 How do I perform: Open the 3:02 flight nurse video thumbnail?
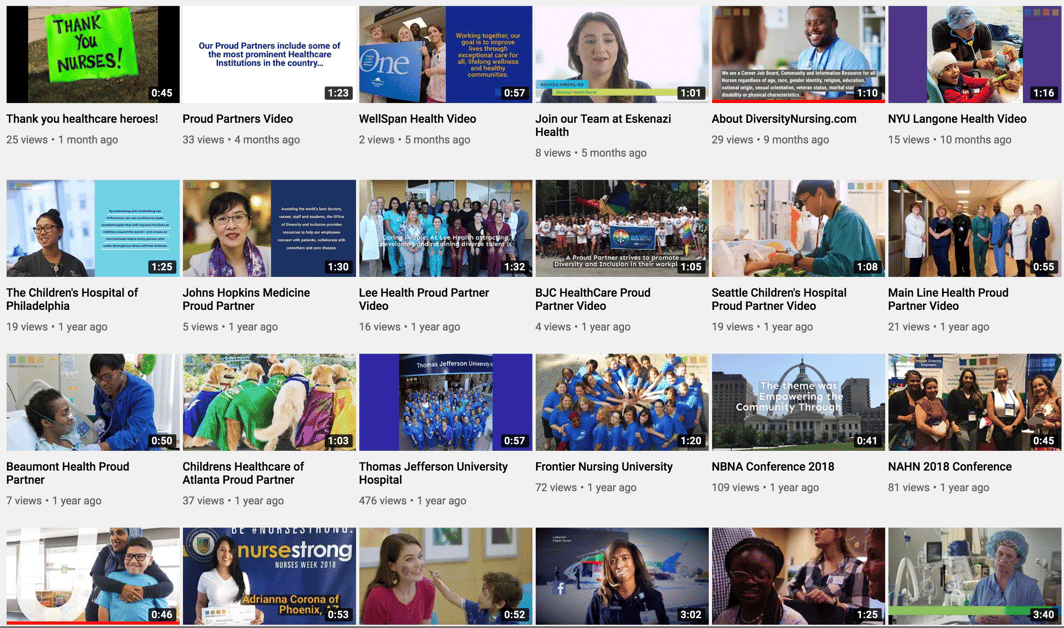[x=622, y=576]
